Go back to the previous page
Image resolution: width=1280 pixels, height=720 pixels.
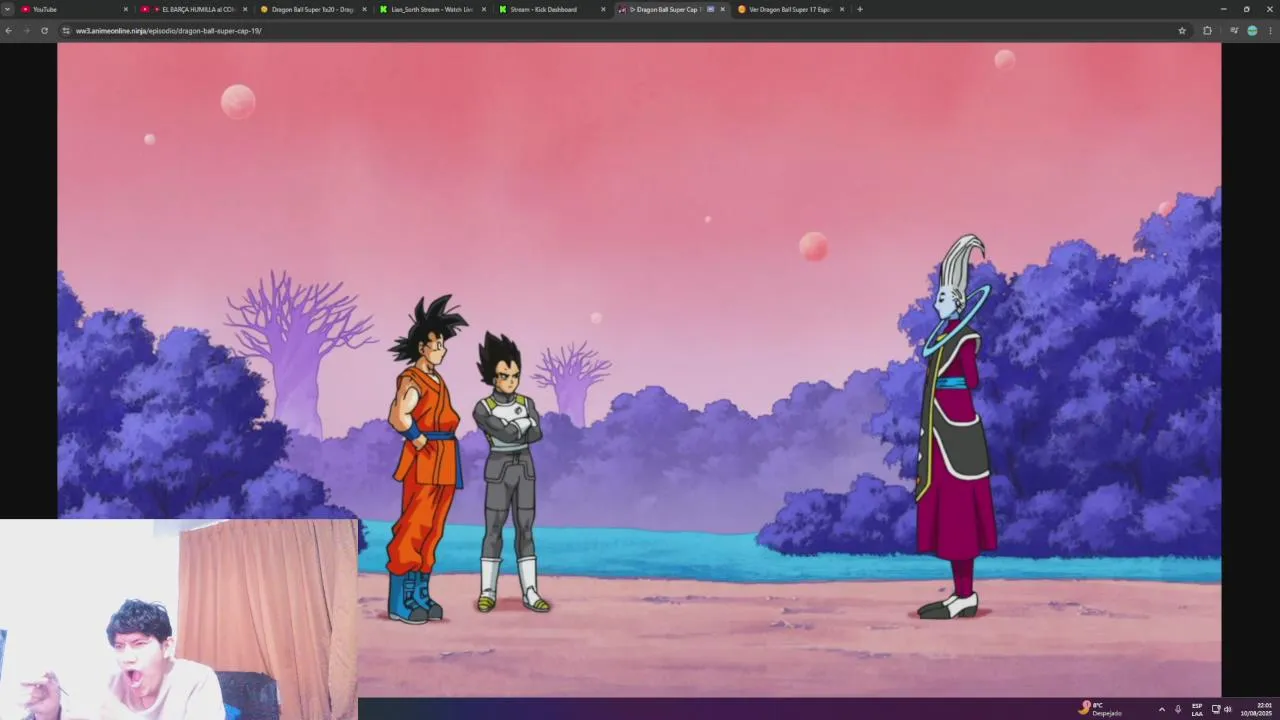[x=8, y=30]
